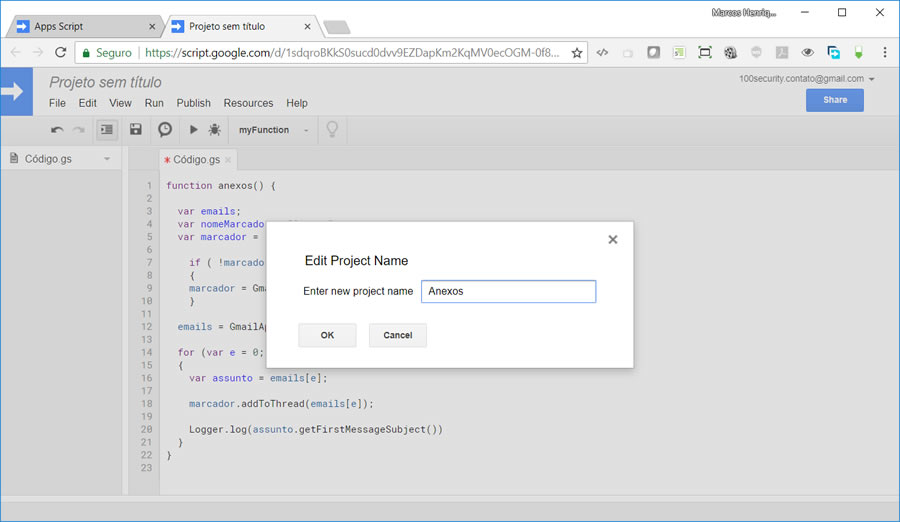Close the Projeto sem título browser tab
Image resolution: width=900 pixels, height=522 pixels.
[x=308, y=26]
